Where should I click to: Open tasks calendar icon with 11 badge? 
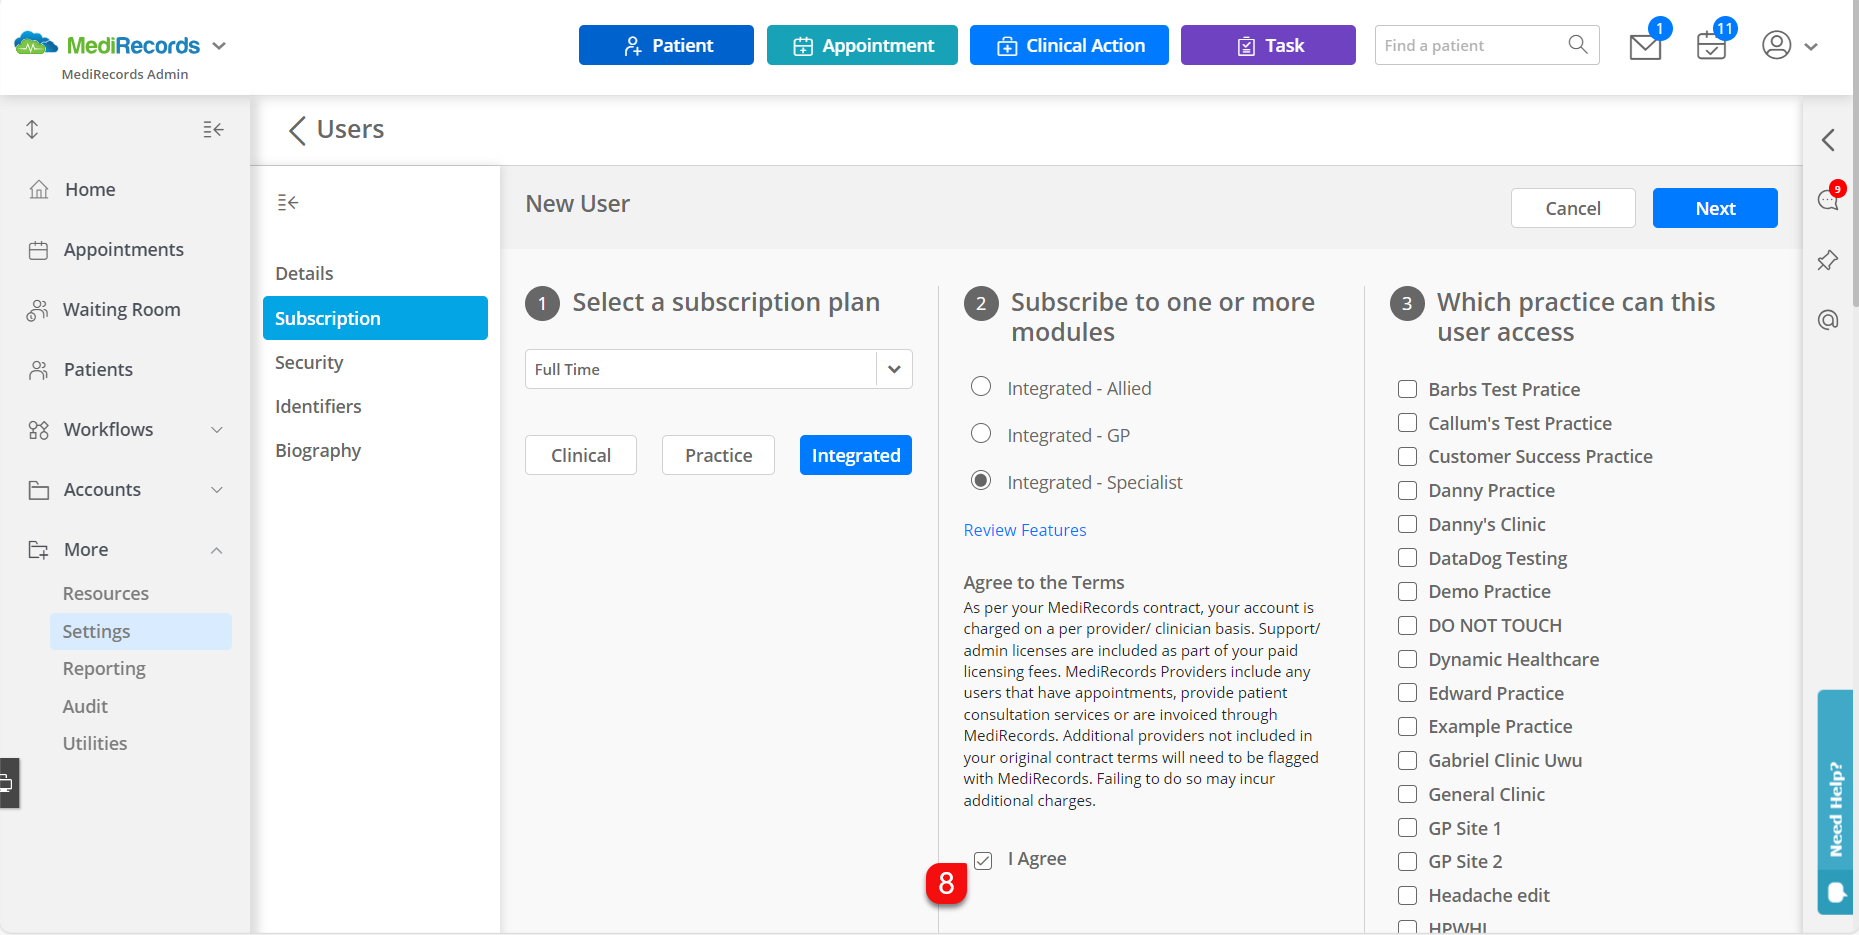click(x=1710, y=45)
